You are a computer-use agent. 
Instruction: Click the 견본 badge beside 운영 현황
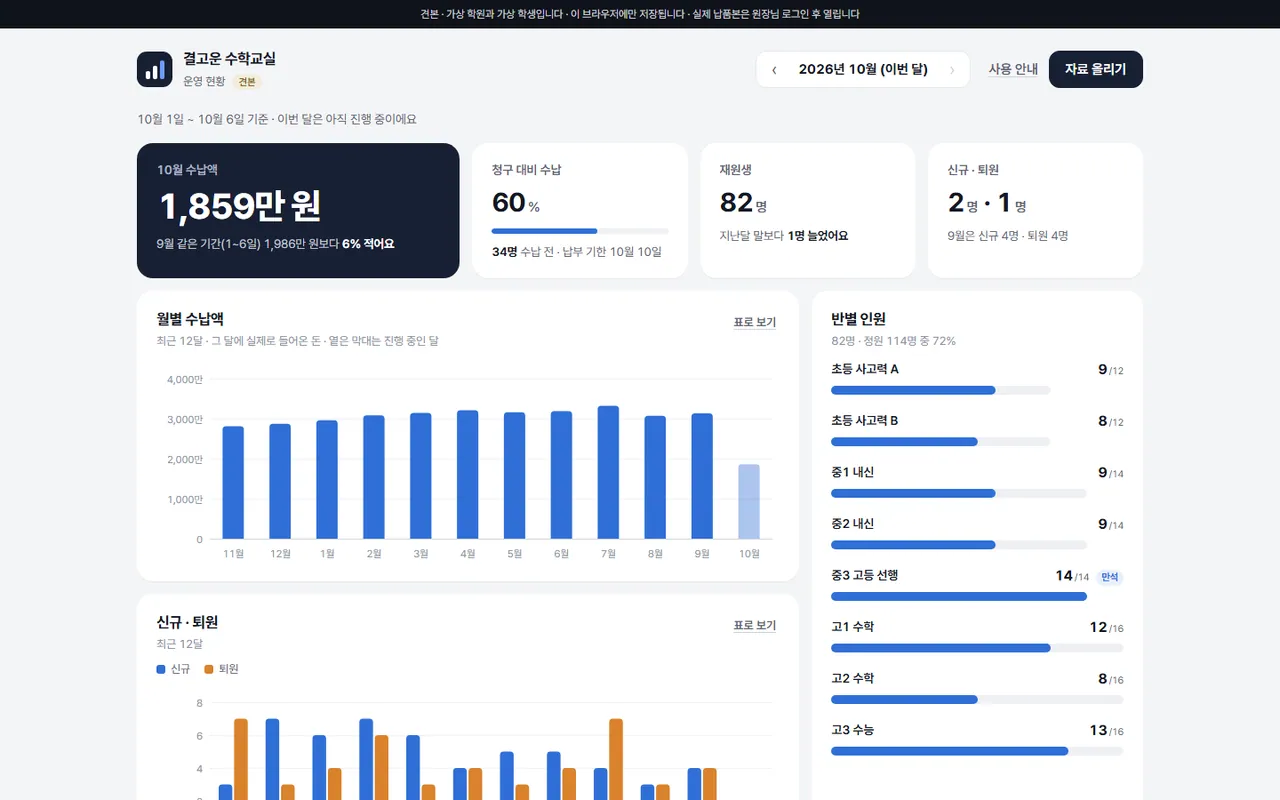(247, 82)
